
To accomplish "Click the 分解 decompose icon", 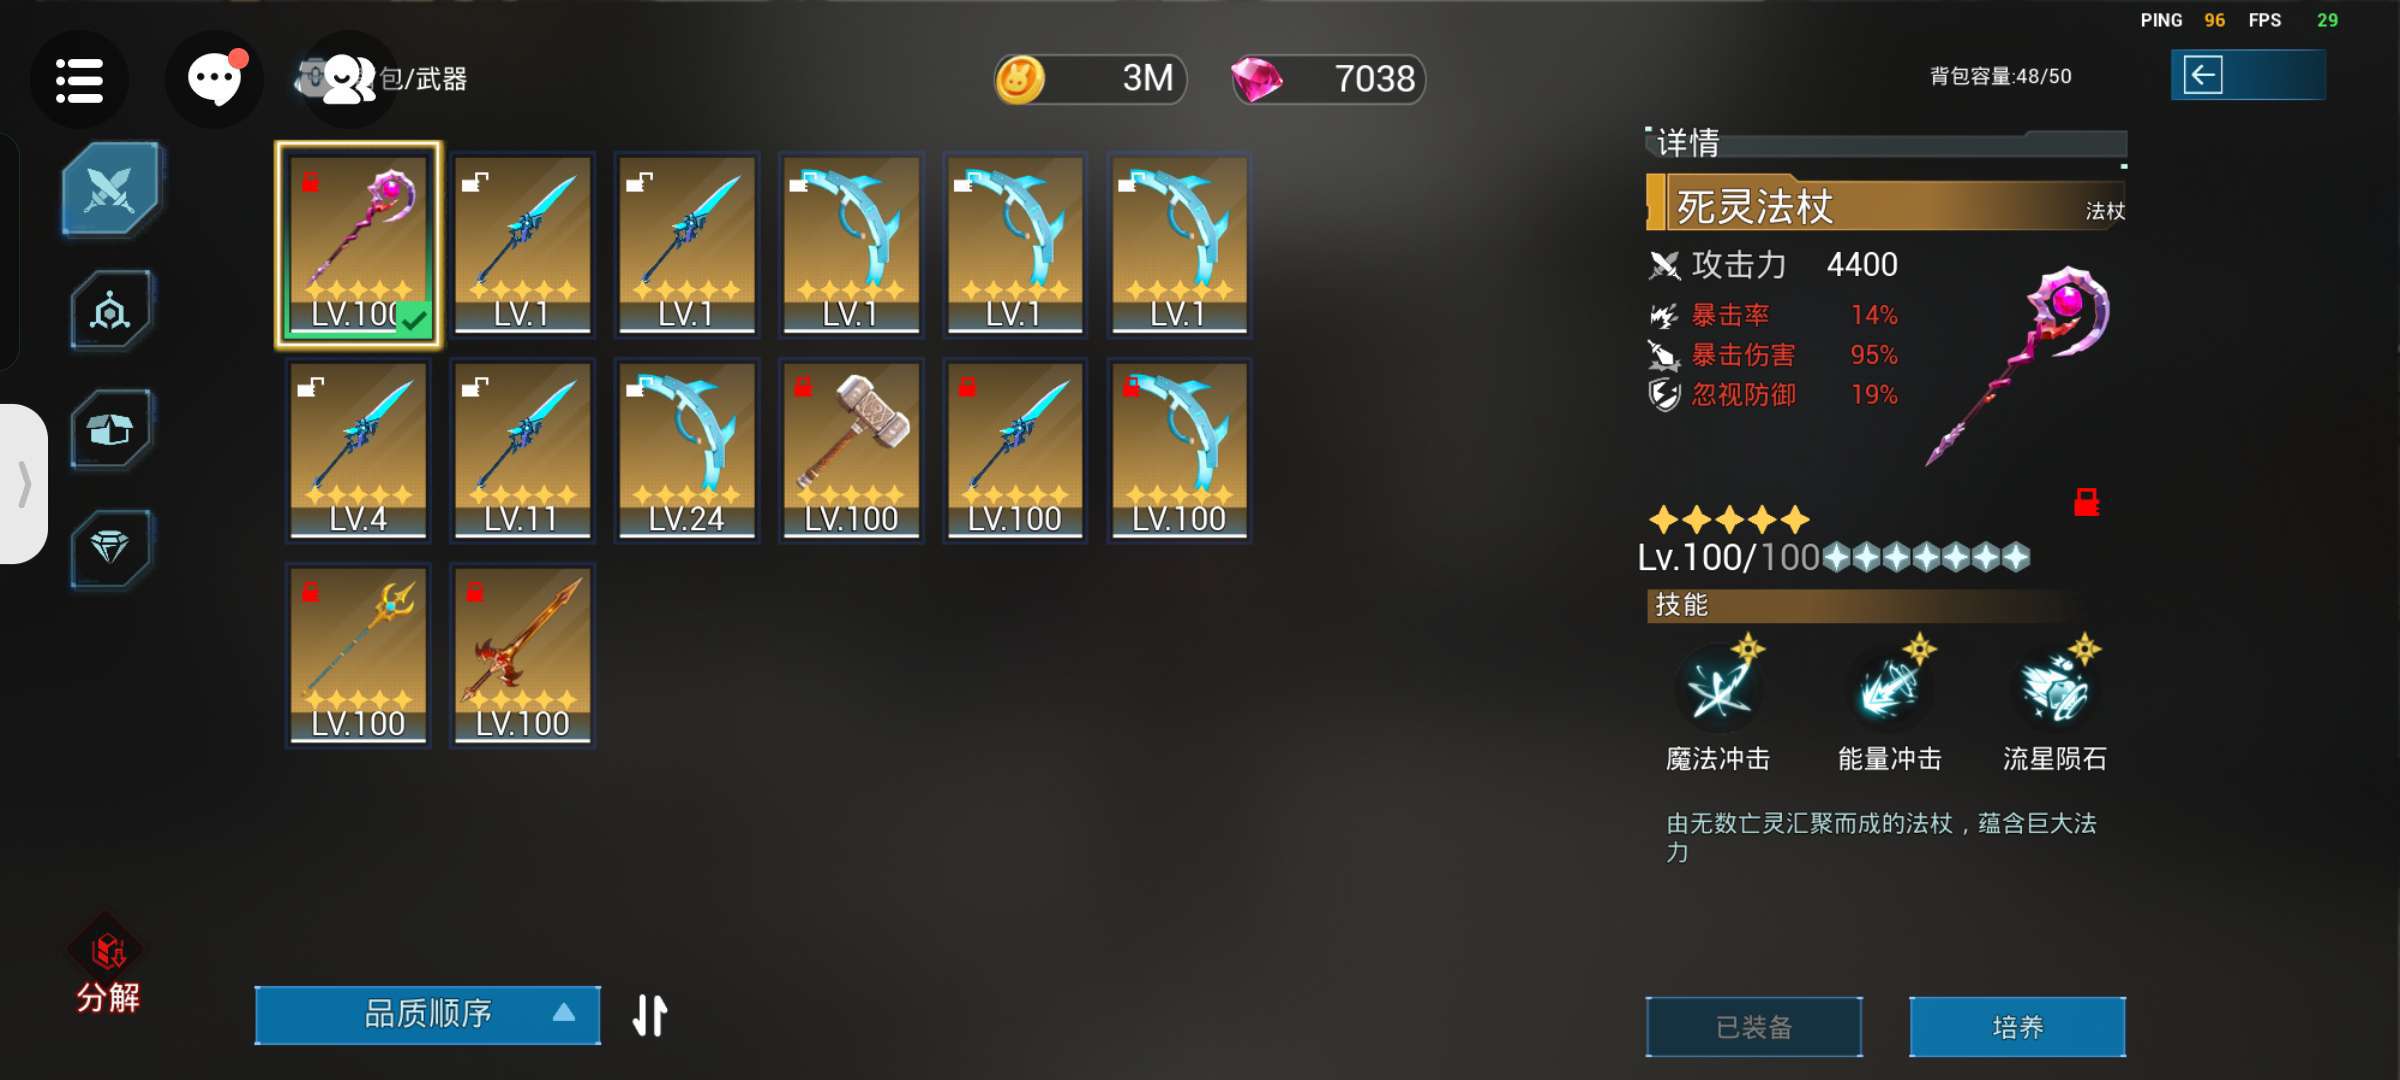I will [108, 968].
